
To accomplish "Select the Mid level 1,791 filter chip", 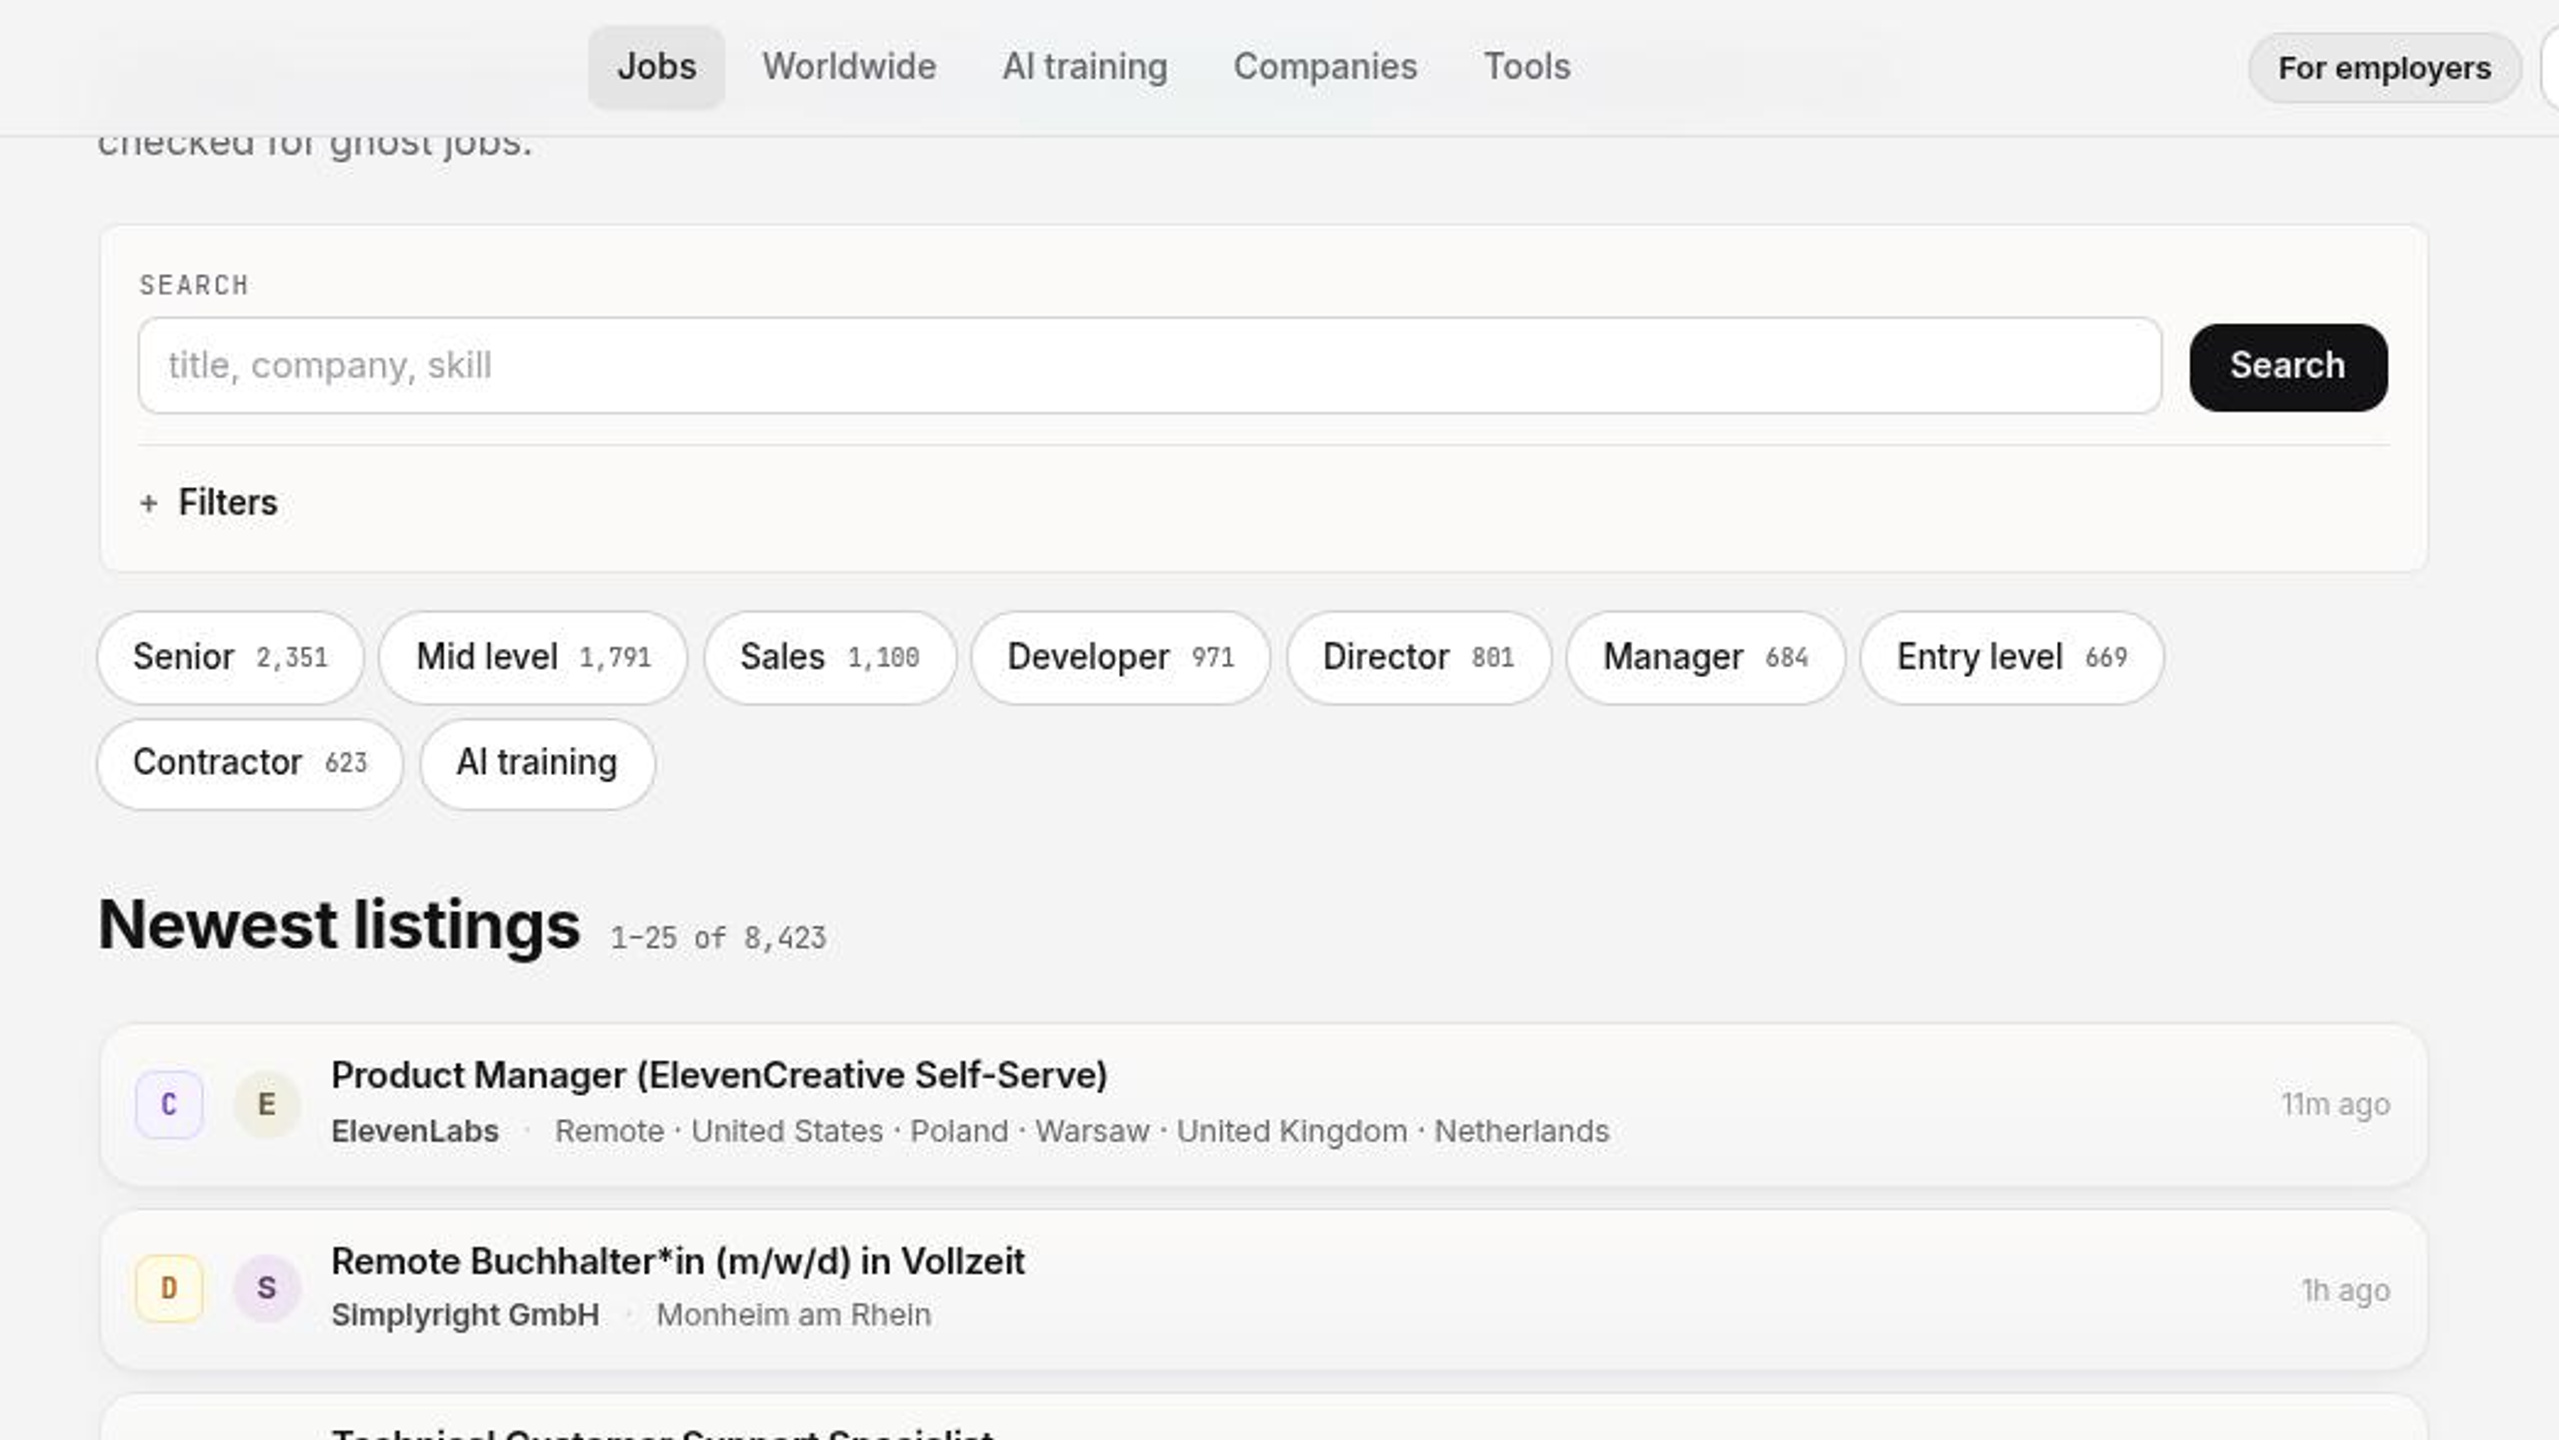I will 533,657.
